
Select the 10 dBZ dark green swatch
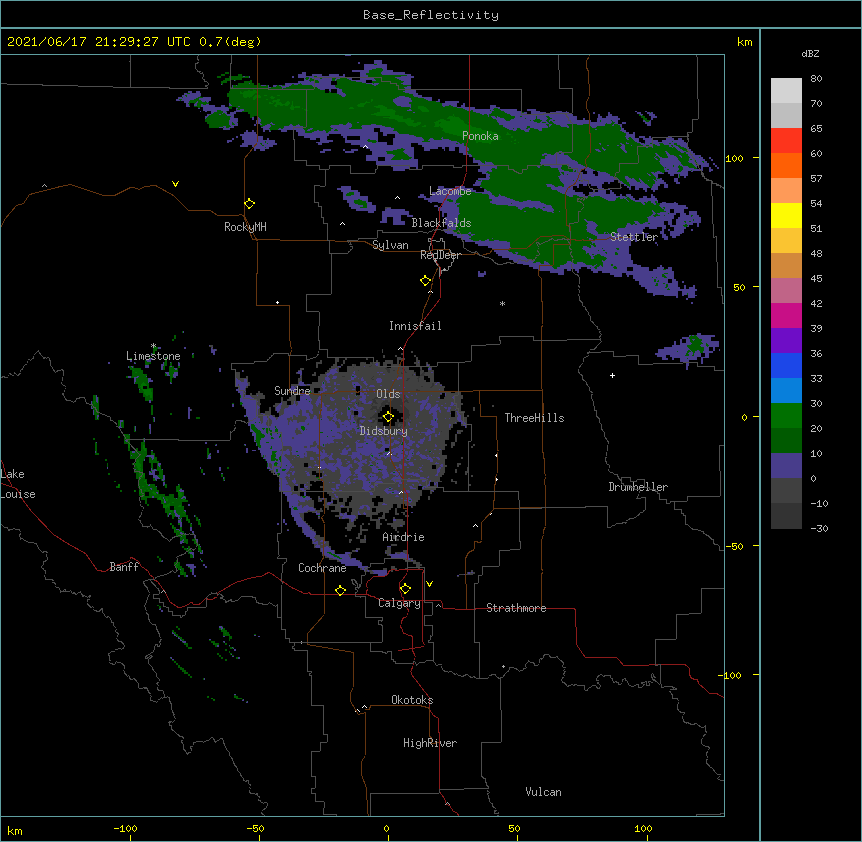[786, 441]
